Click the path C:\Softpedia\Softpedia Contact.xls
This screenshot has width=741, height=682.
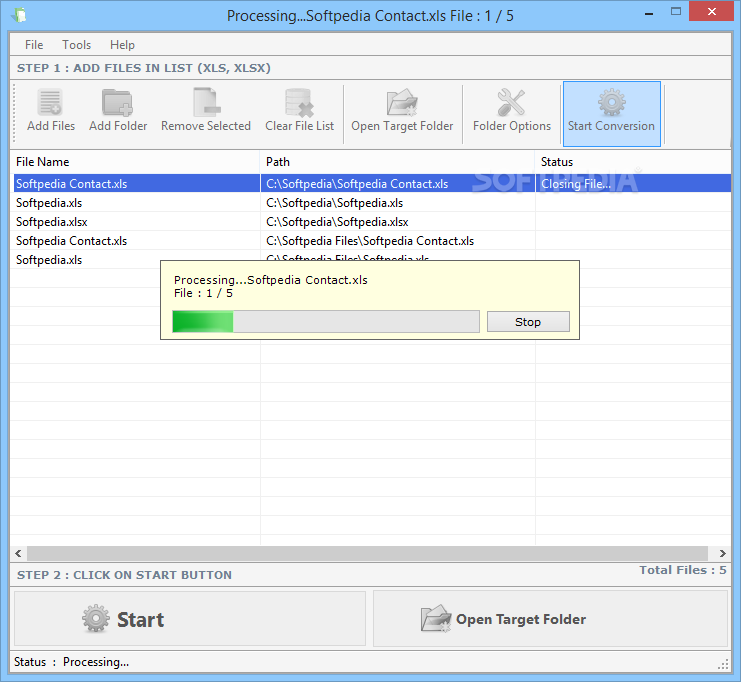[357, 184]
